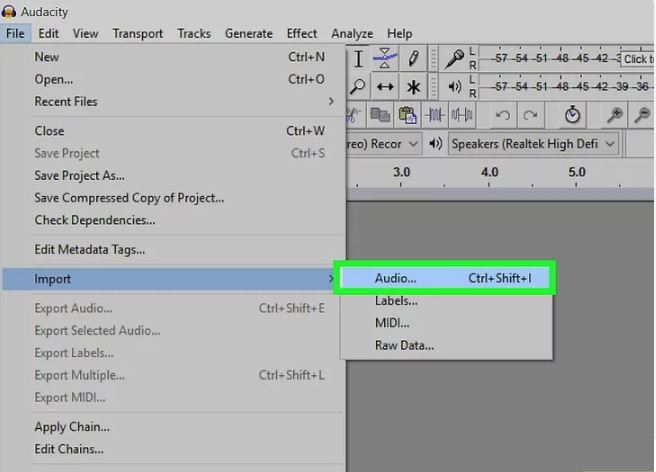Click the Sync-Lock clock icon
656x472 pixels.
(572, 115)
